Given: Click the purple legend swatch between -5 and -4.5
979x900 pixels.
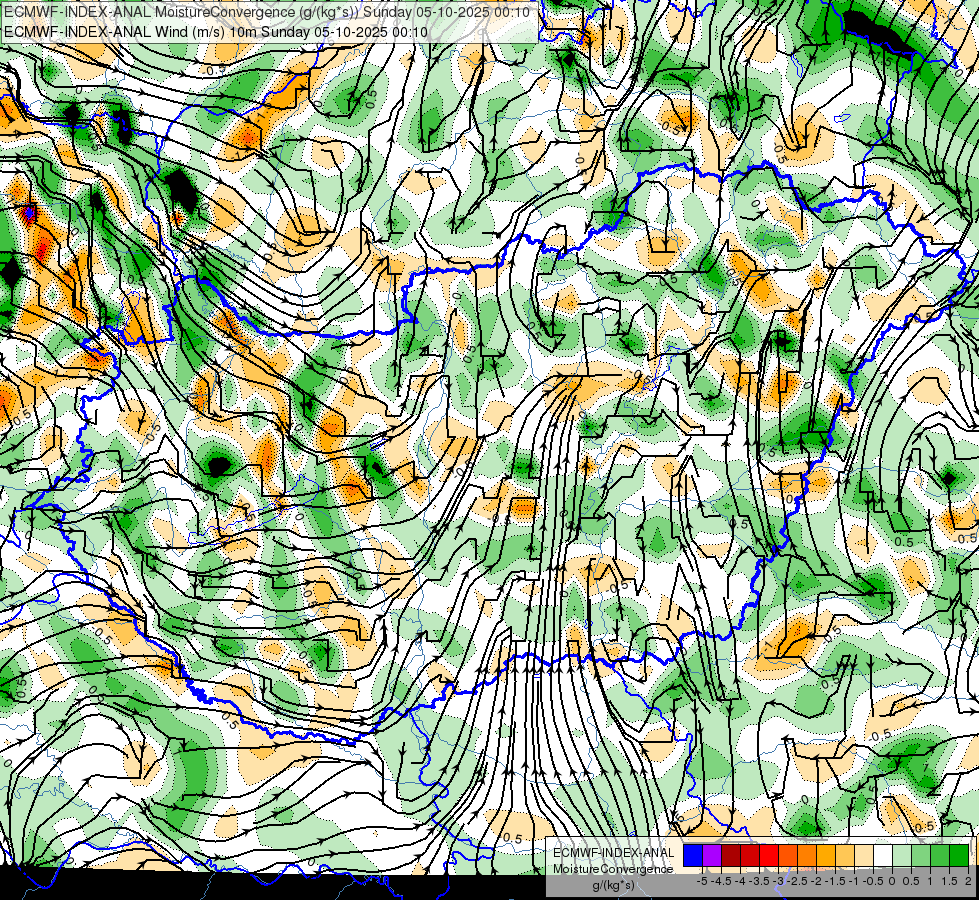Looking at the screenshot, I should 712,855.
